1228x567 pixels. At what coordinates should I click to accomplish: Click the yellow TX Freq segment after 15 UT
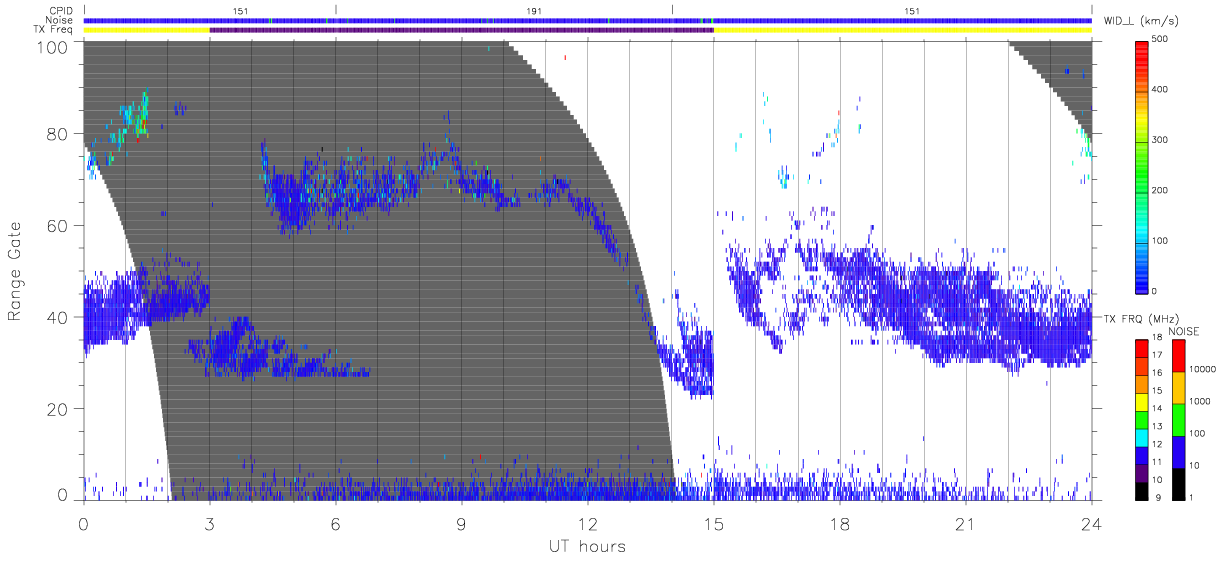coord(902,30)
